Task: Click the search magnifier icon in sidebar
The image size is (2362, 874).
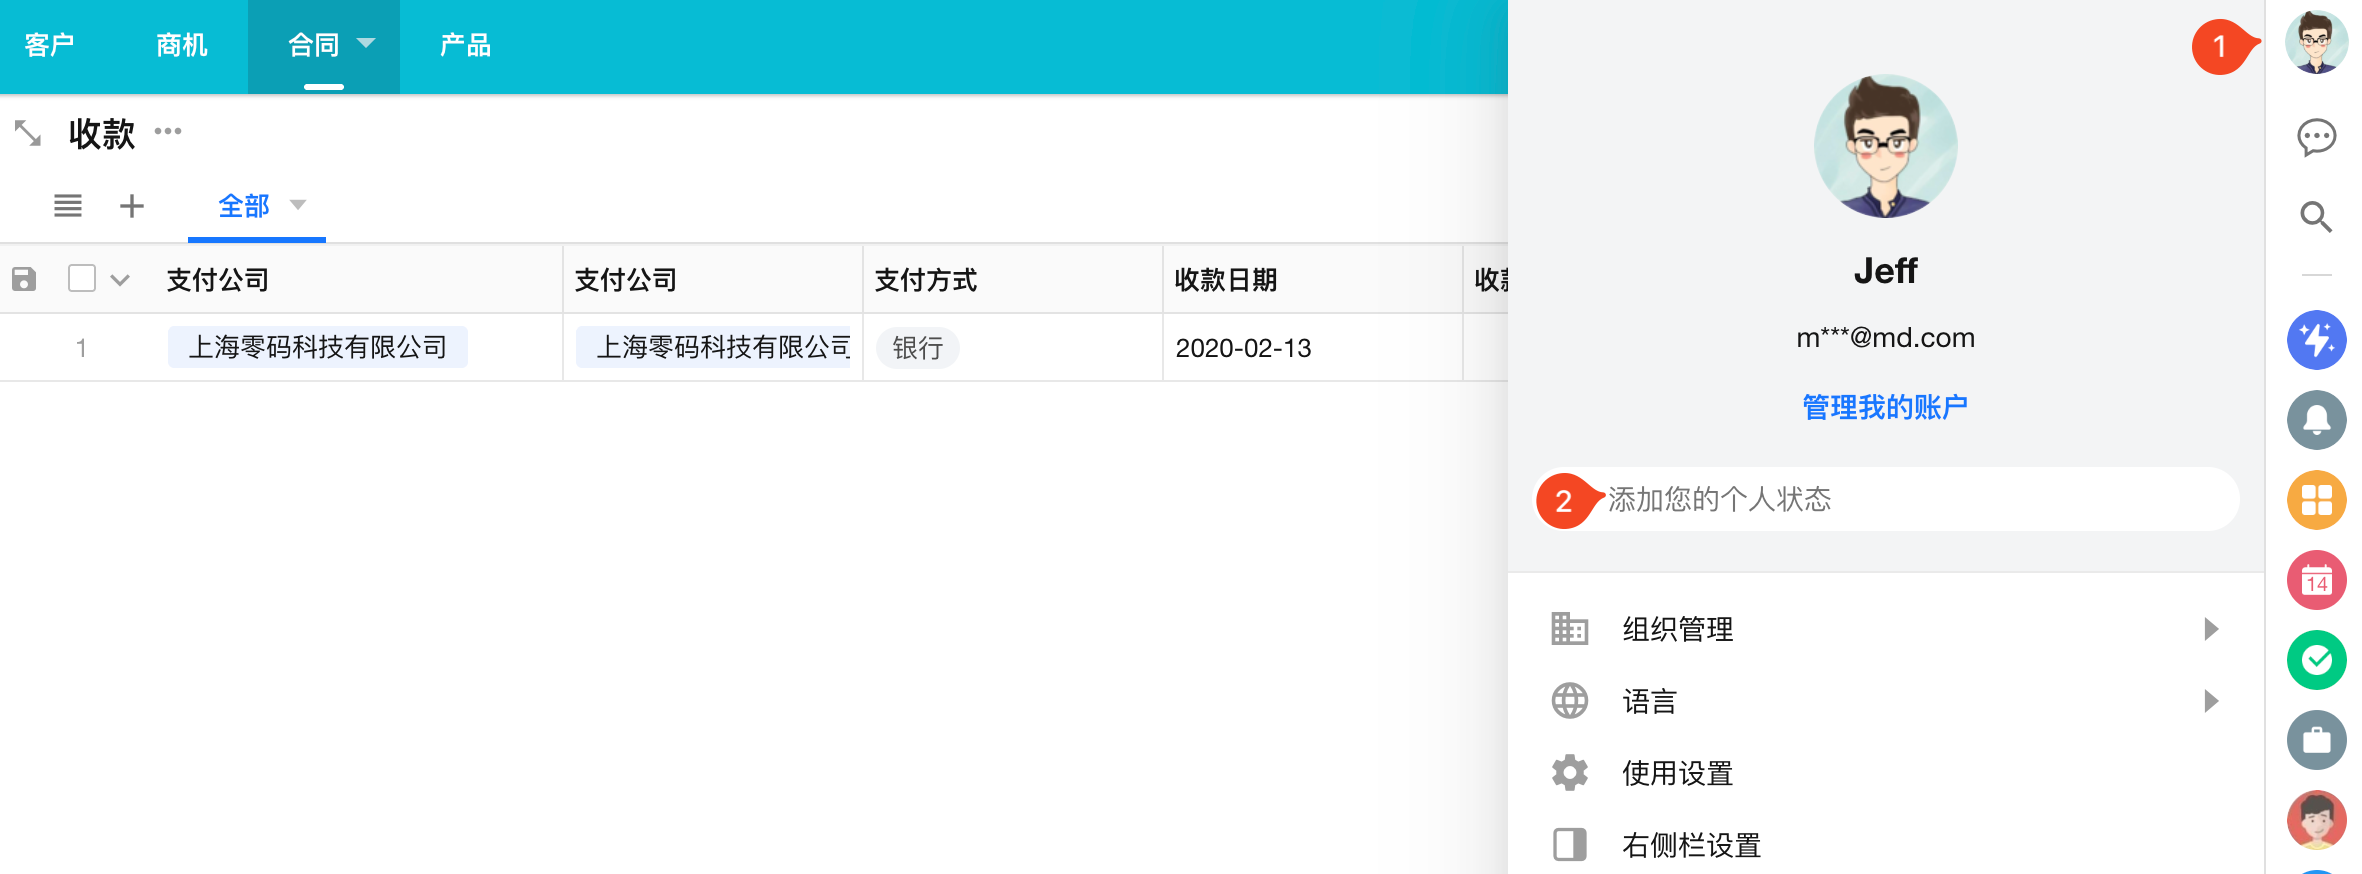Action: 2316,217
